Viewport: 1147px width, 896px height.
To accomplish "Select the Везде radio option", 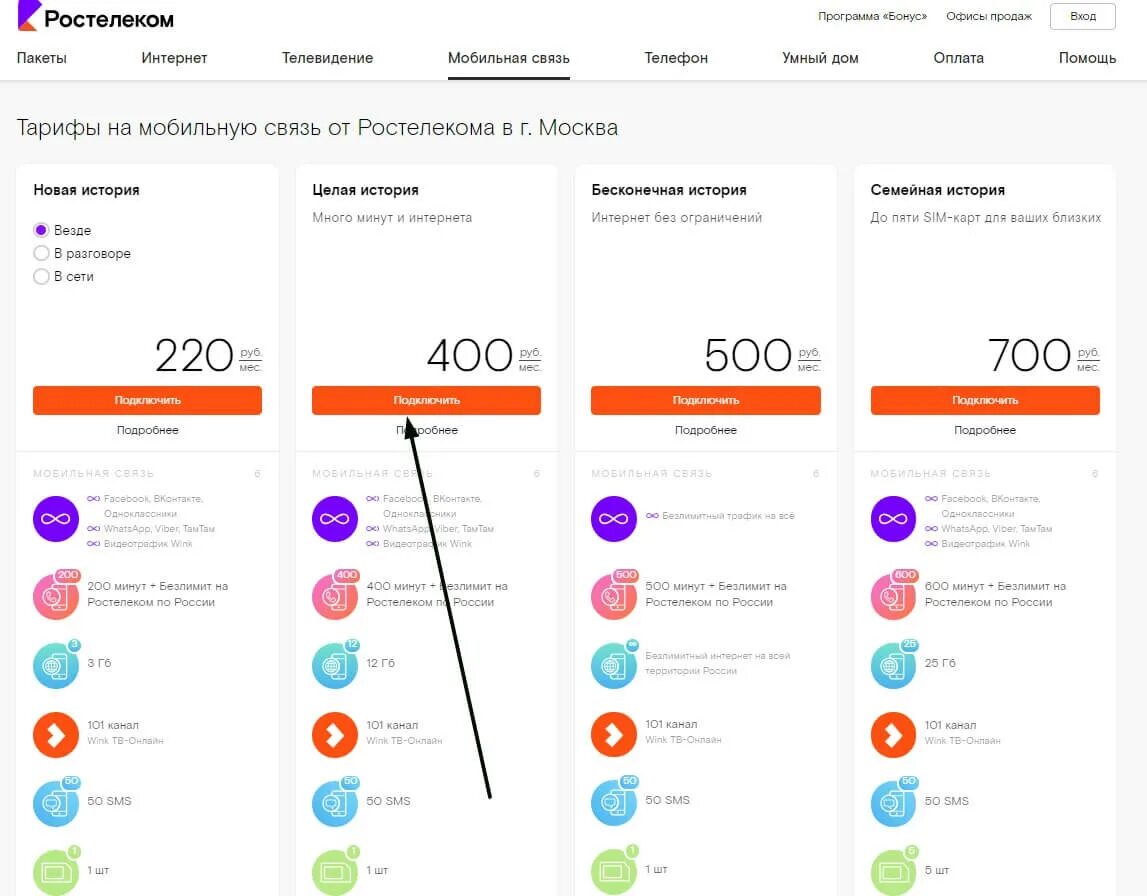I will tap(41, 230).
